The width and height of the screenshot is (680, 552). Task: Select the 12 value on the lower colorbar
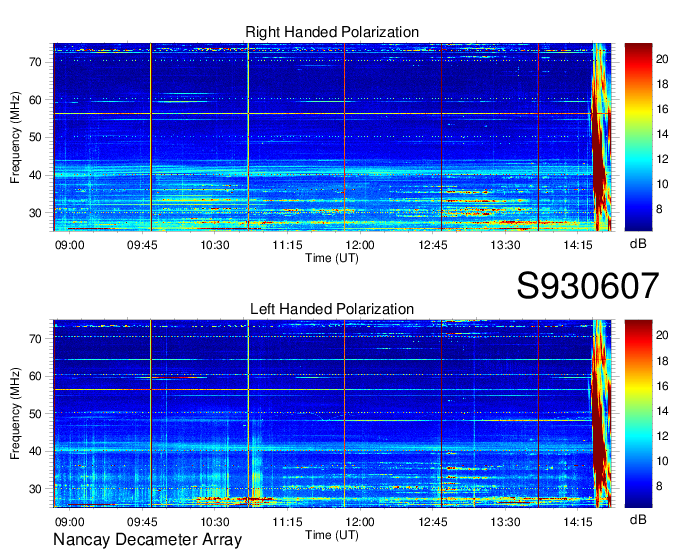tap(662, 436)
